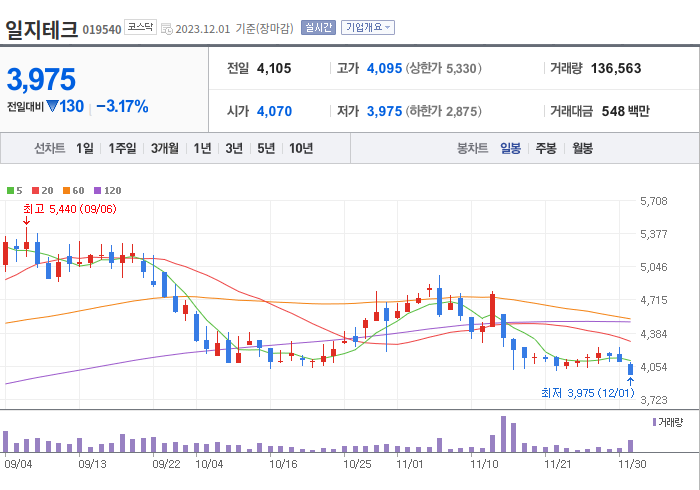Click the calendar icon beside the date
The width and height of the screenshot is (700, 490).
pyautogui.click(x=167, y=29)
